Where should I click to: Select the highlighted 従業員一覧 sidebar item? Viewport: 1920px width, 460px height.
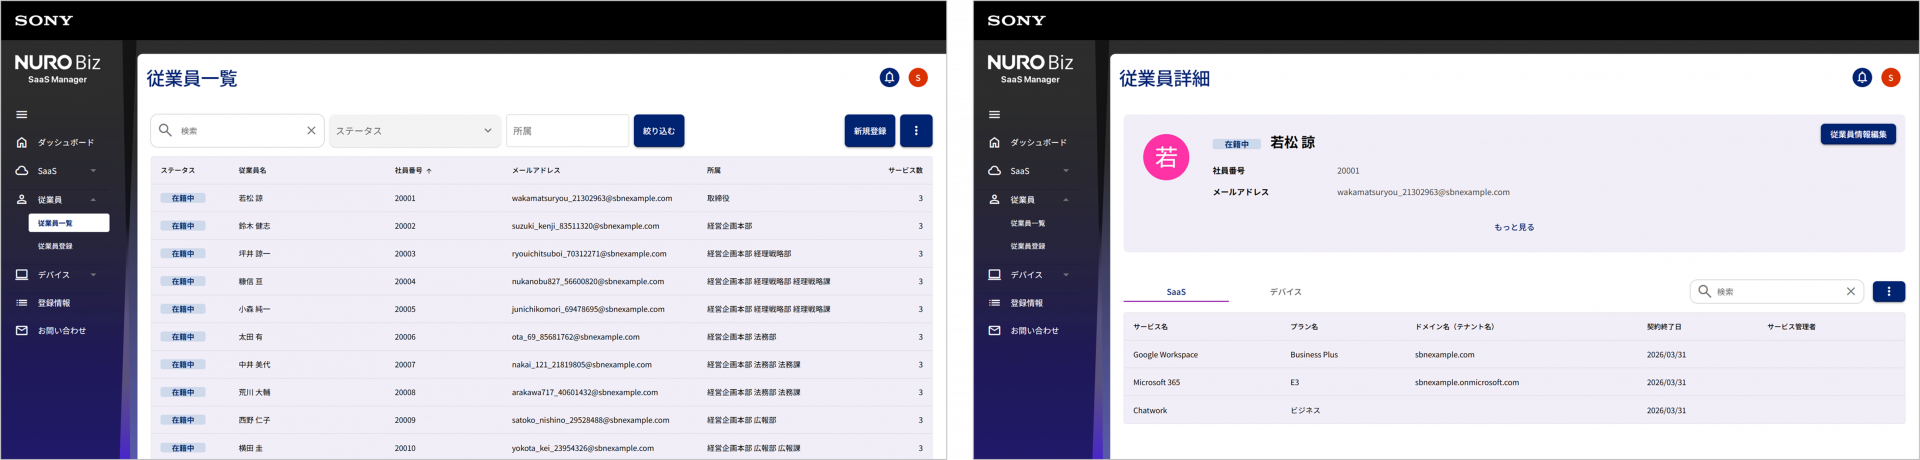click(x=68, y=223)
